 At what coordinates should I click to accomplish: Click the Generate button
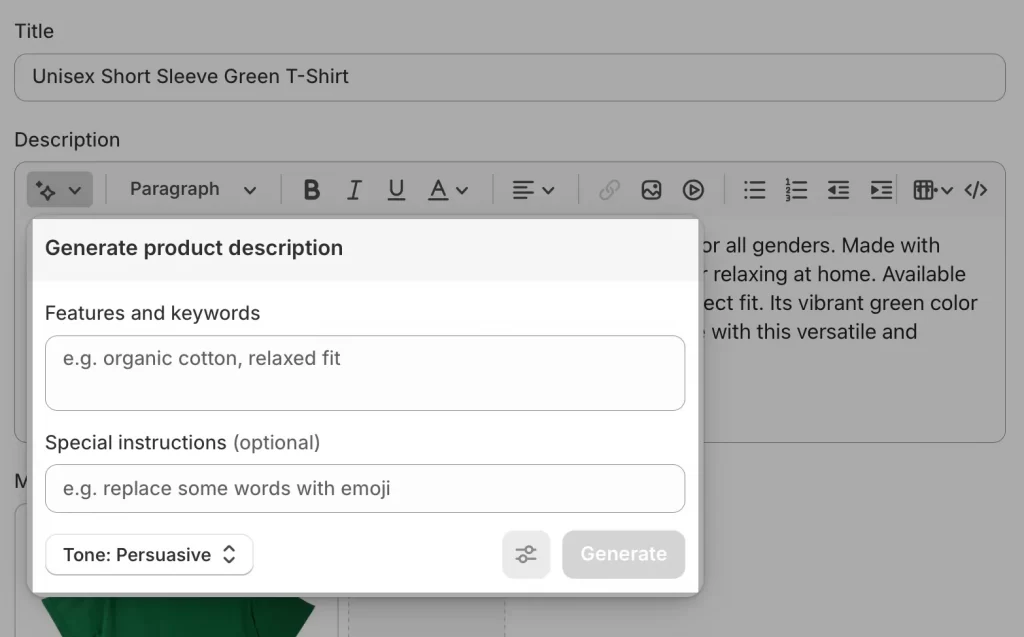(623, 554)
